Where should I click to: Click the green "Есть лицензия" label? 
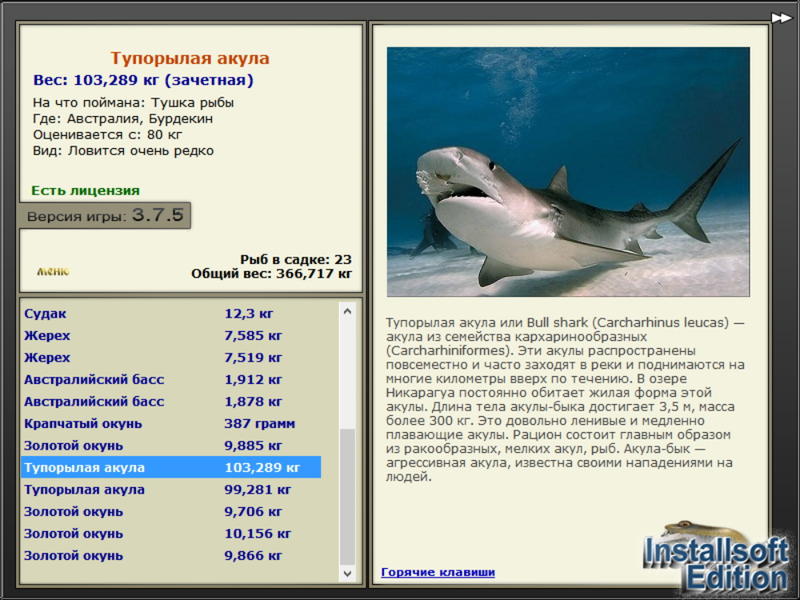(x=86, y=190)
